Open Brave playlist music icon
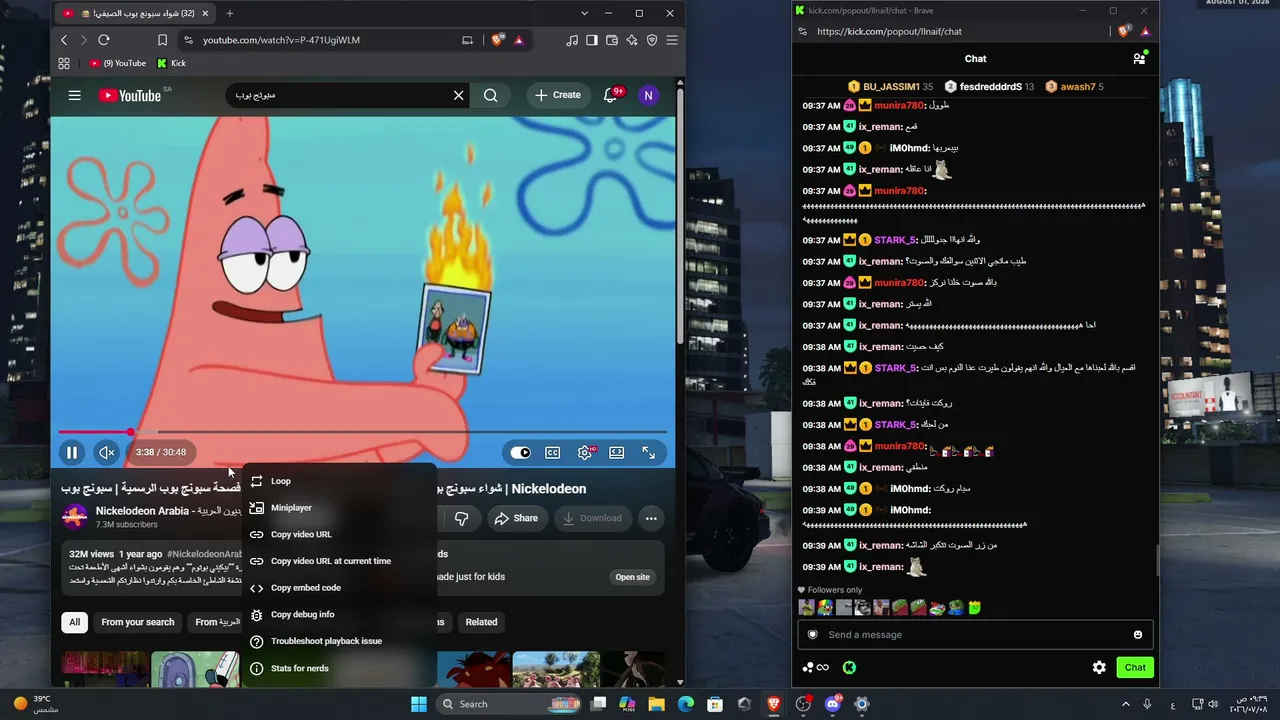Screen dimensions: 1280x720 pos(572,40)
